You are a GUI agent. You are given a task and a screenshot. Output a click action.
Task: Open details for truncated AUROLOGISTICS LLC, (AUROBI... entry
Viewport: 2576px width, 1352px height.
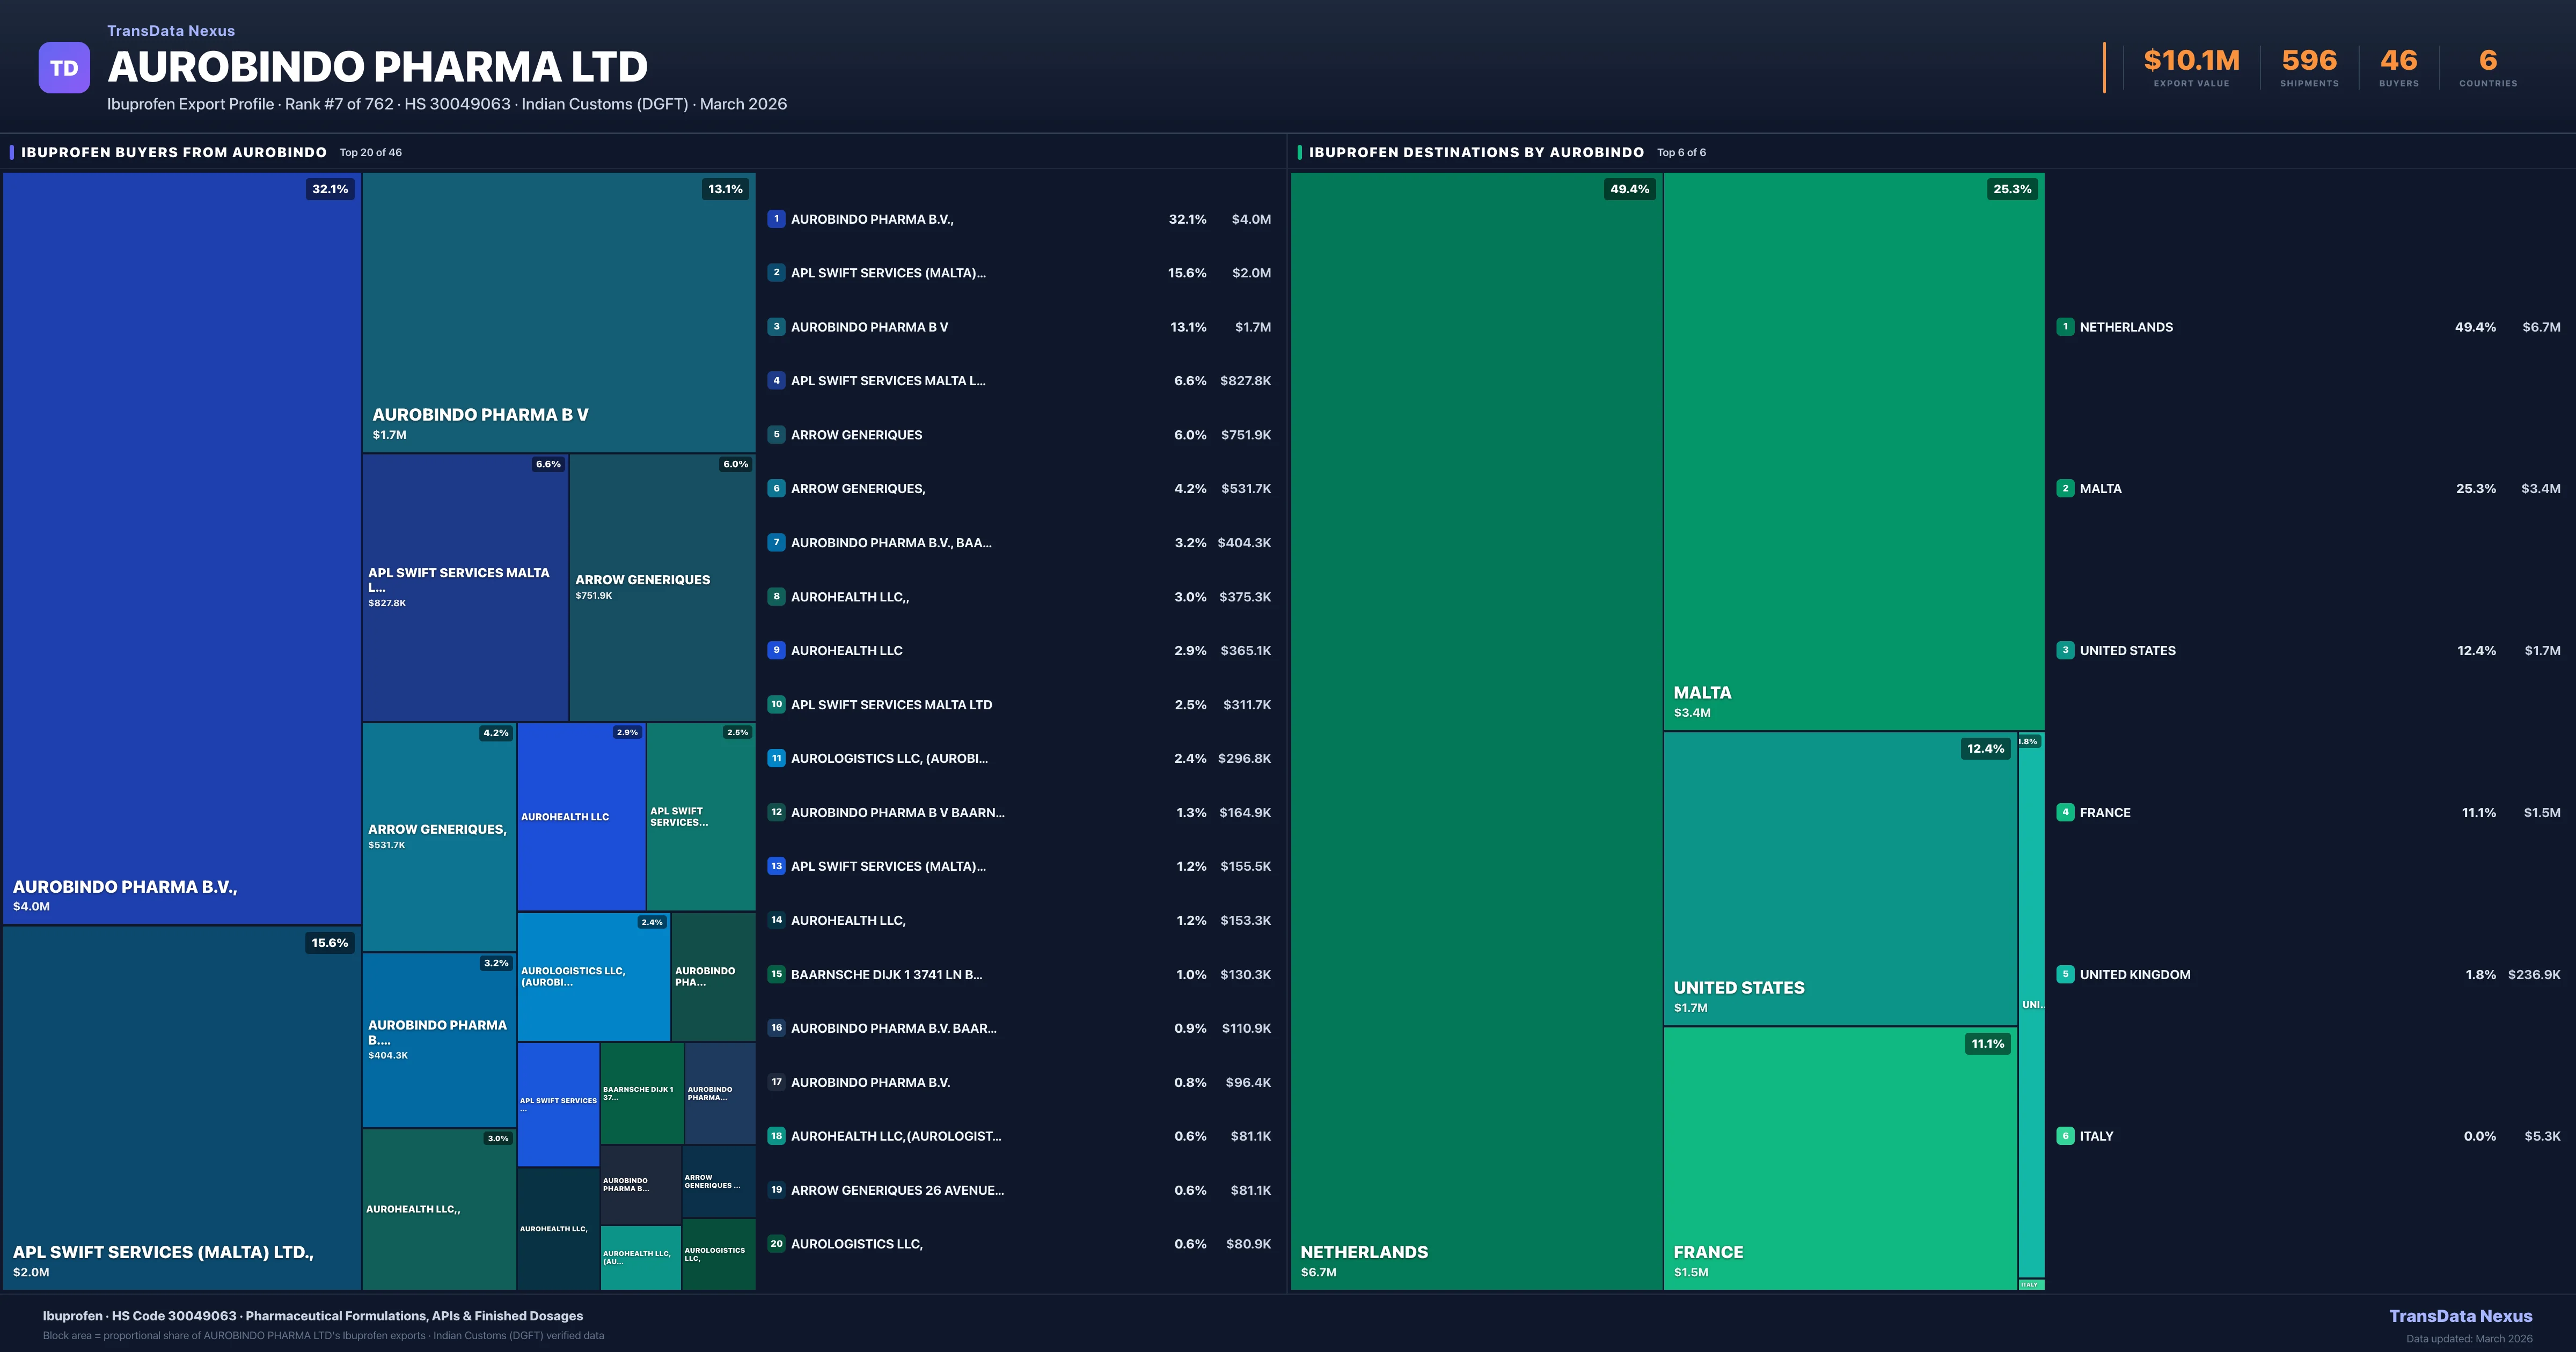[x=890, y=758]
